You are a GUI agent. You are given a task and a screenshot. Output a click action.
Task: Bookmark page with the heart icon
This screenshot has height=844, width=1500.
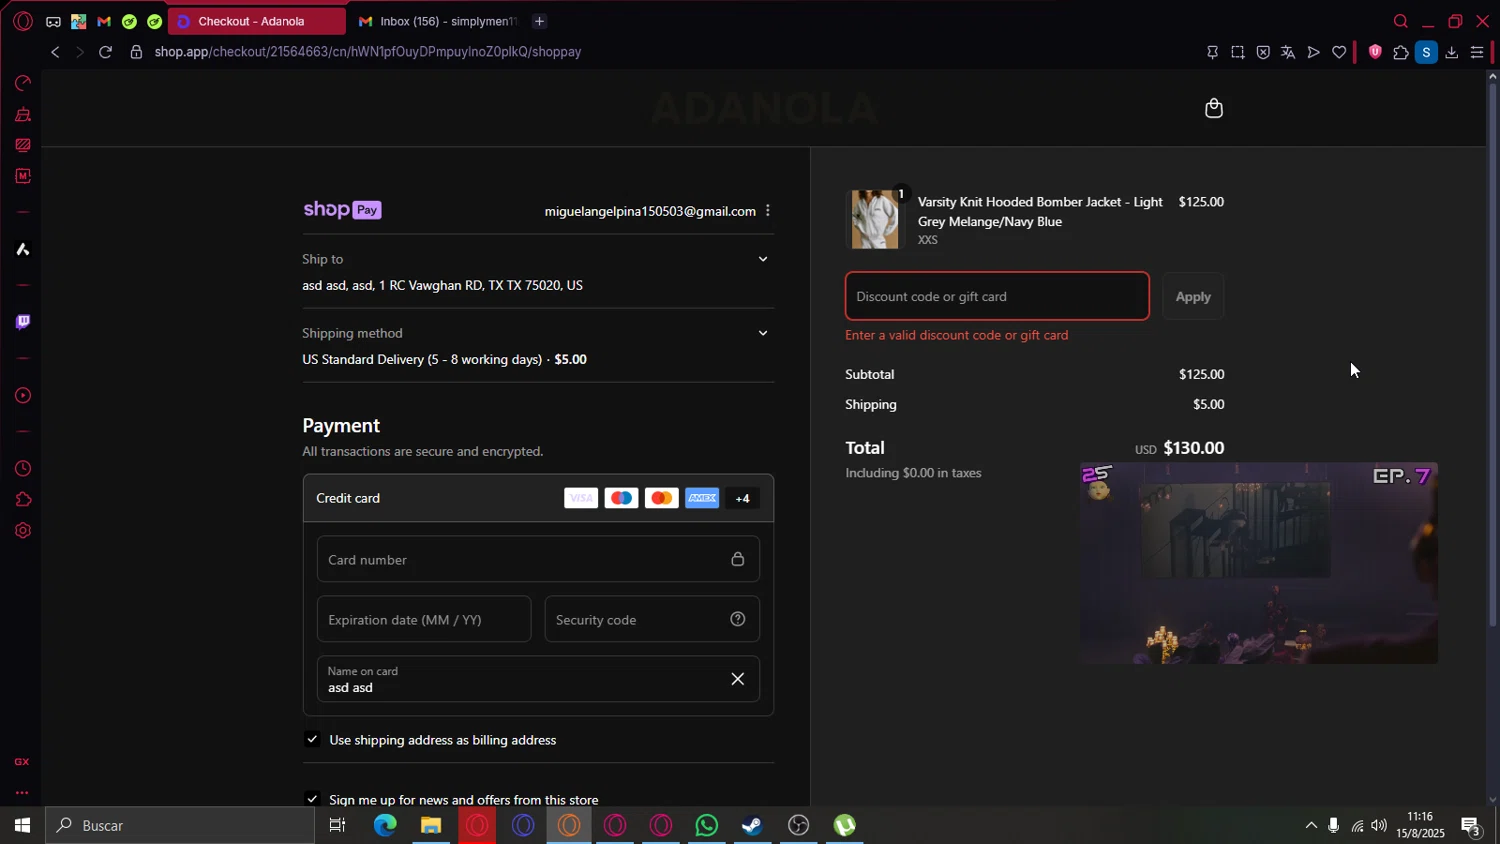tap(1339, 52)
